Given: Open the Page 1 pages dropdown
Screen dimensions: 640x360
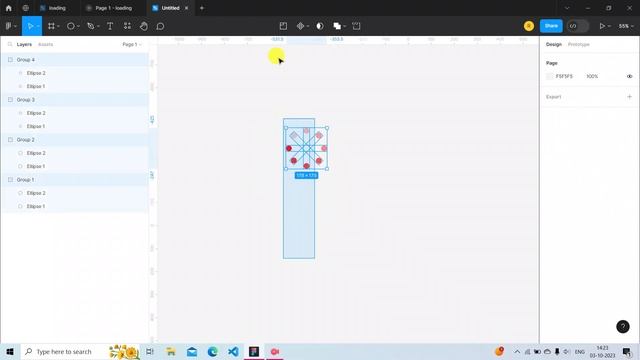Looking at the screenshot, I should tap(132, 44).
